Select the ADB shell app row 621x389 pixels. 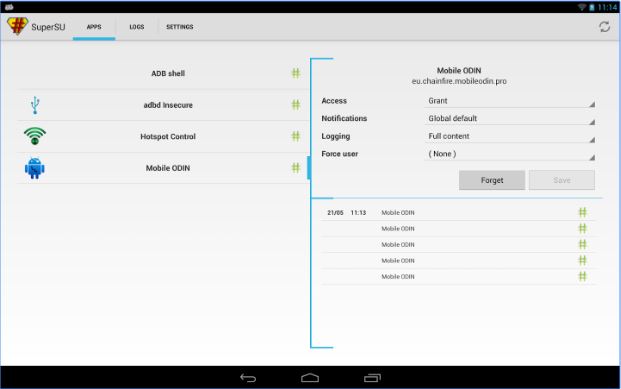coord(163,73)
